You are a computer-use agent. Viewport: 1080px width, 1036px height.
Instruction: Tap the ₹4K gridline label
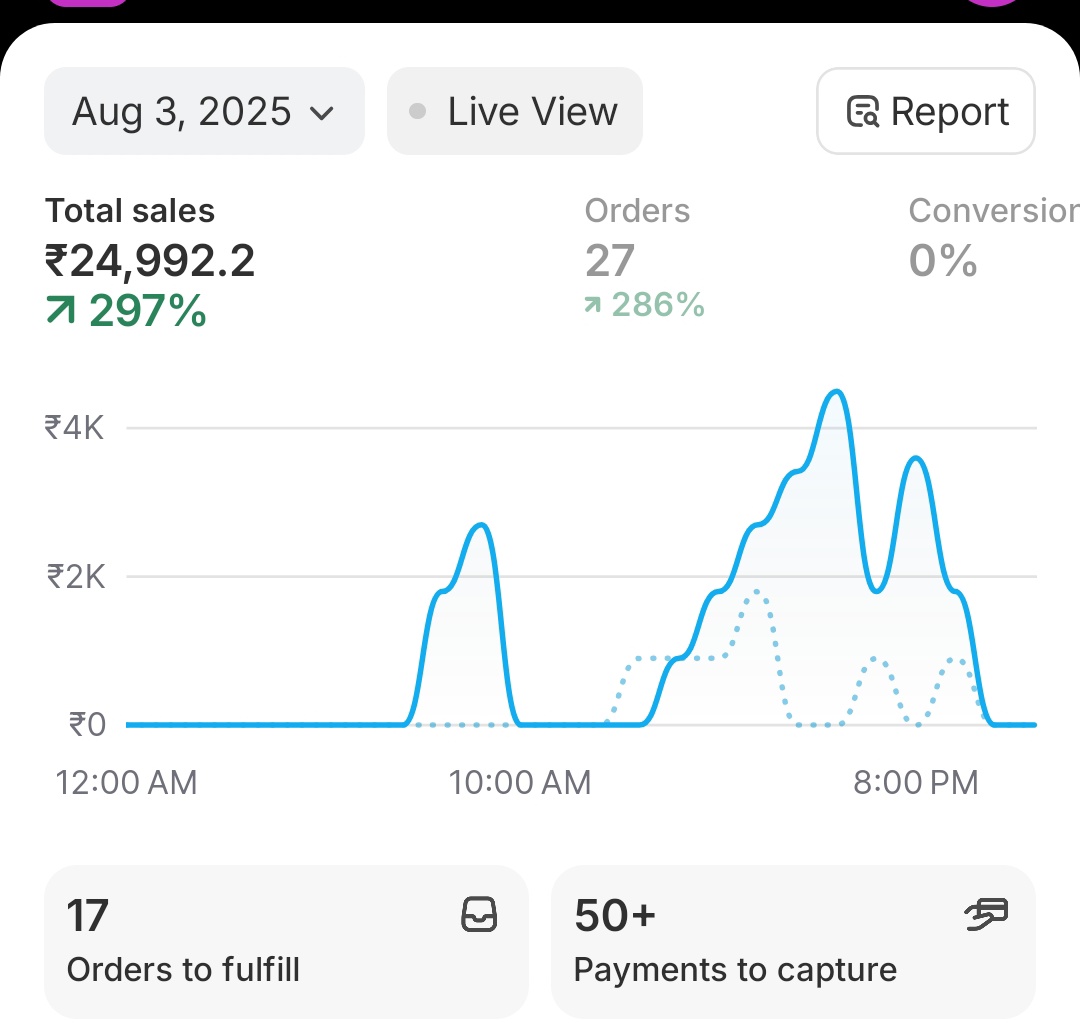74,428
